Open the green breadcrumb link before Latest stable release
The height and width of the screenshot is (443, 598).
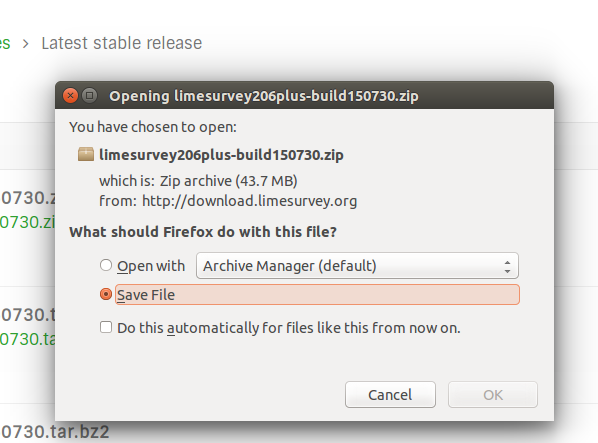5,43
